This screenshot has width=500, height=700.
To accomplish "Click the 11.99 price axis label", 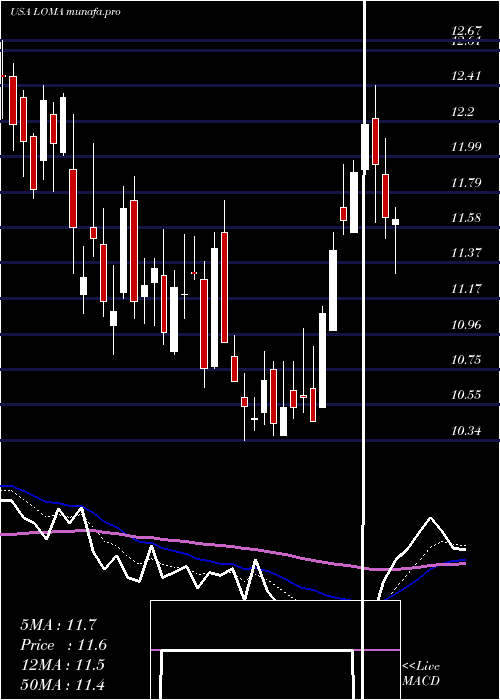I will [x=466, y=146].
